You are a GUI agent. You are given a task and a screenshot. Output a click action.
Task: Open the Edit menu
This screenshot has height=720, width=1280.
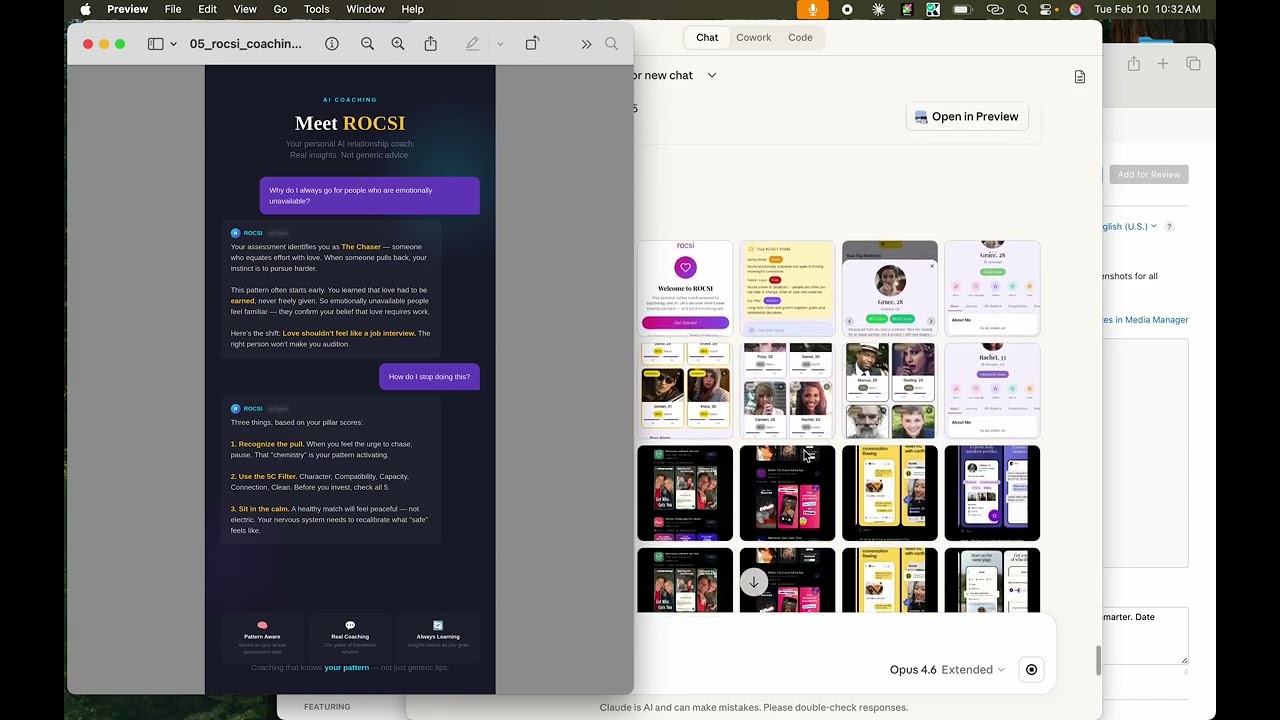207,9
